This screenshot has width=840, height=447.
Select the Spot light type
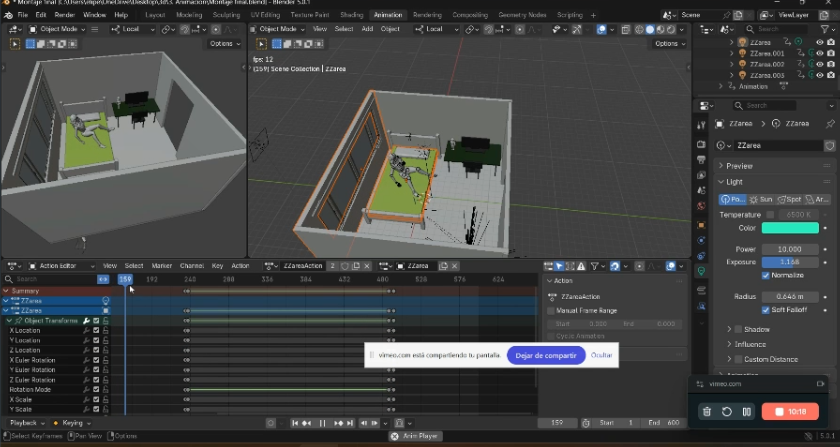coord(790,199)
